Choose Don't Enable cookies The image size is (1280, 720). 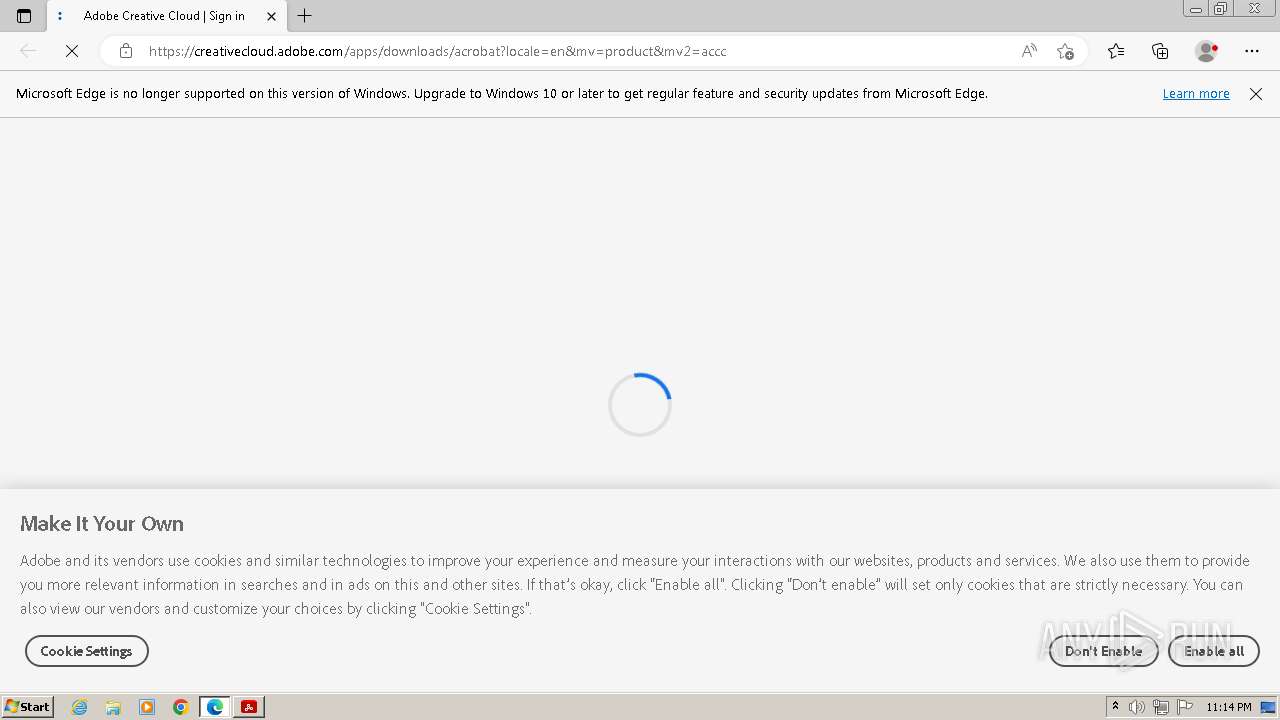click(x=1103, y=651)
